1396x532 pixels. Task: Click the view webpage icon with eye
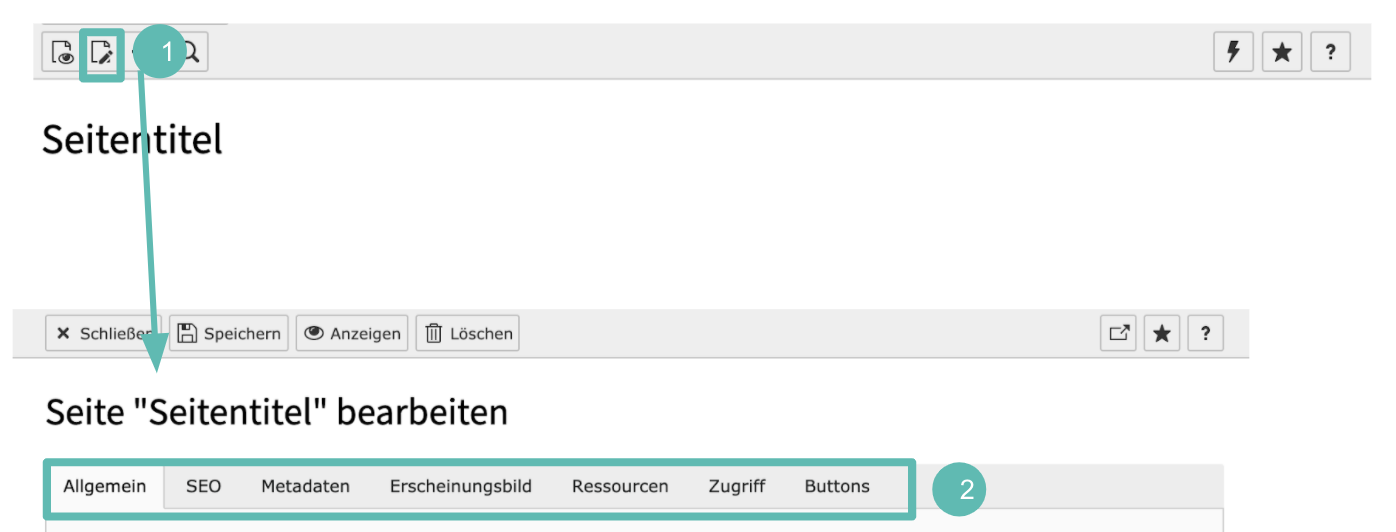coord(62,53)
